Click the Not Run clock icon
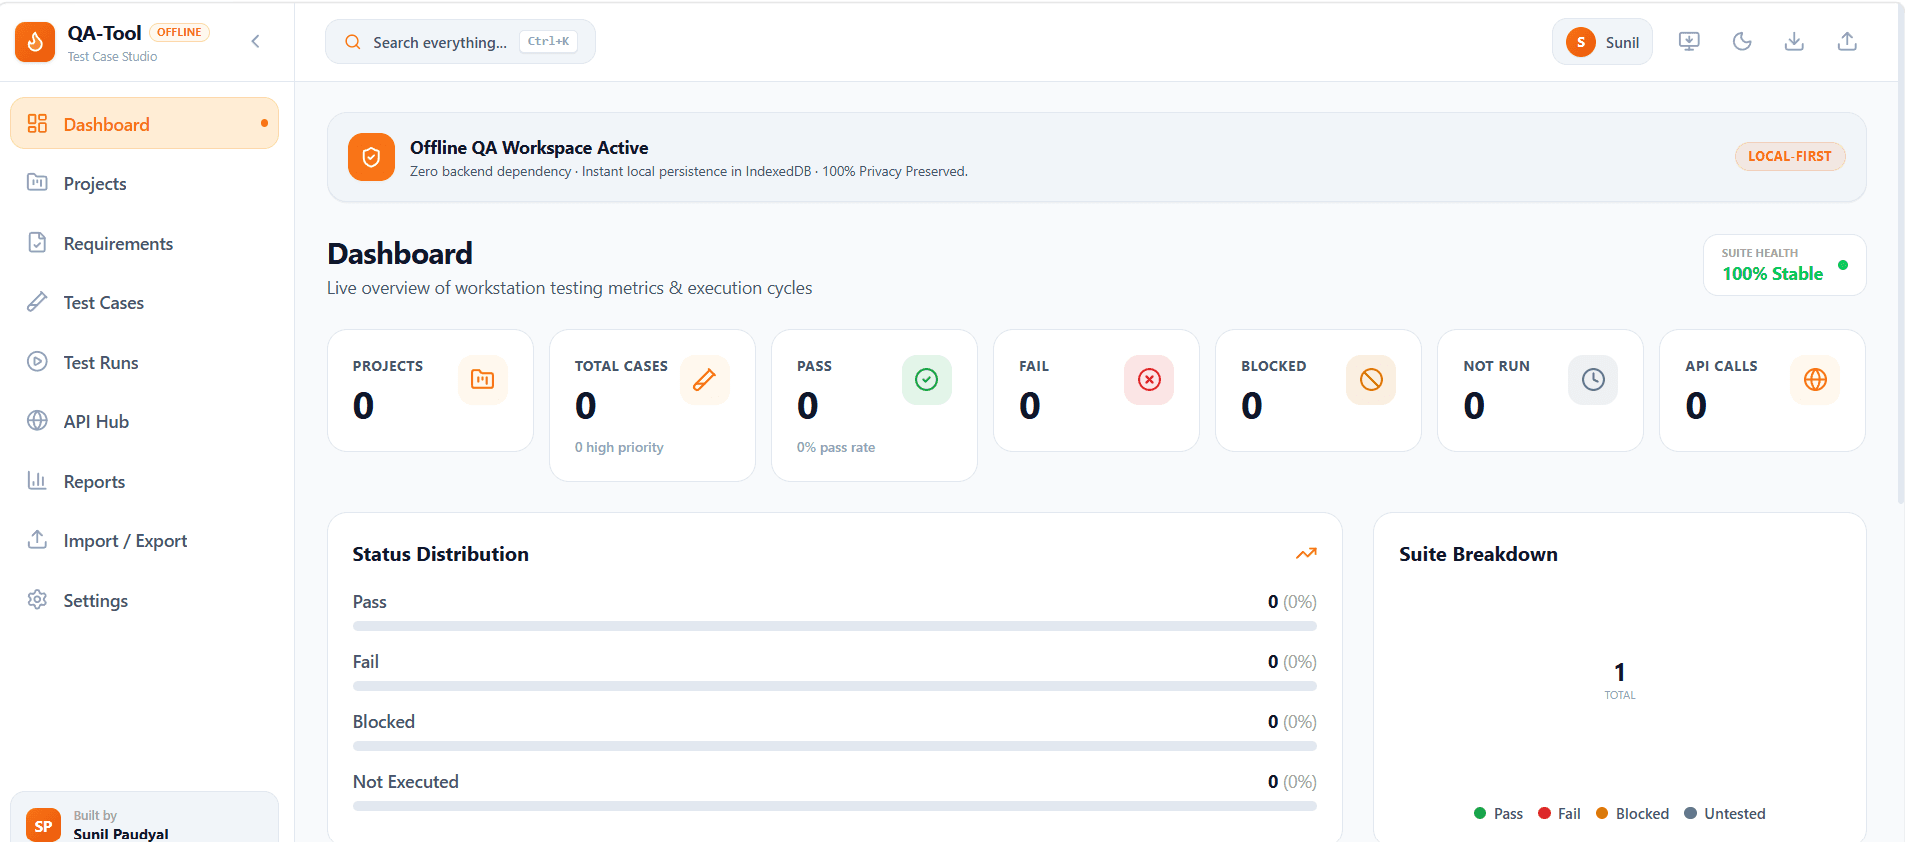This screenshot has width=1907, height=842. pos(1593,380)
